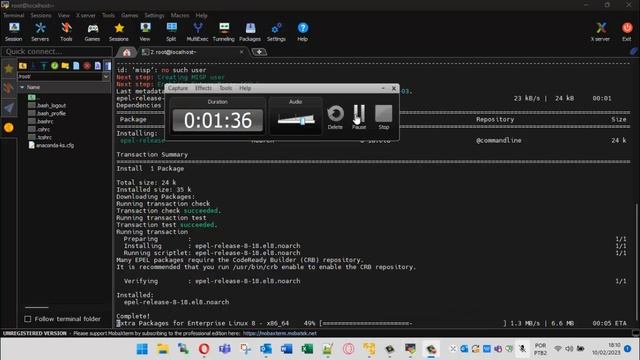Click the Windows Start button
Screen dimensions: 640x360
(142, 349)
